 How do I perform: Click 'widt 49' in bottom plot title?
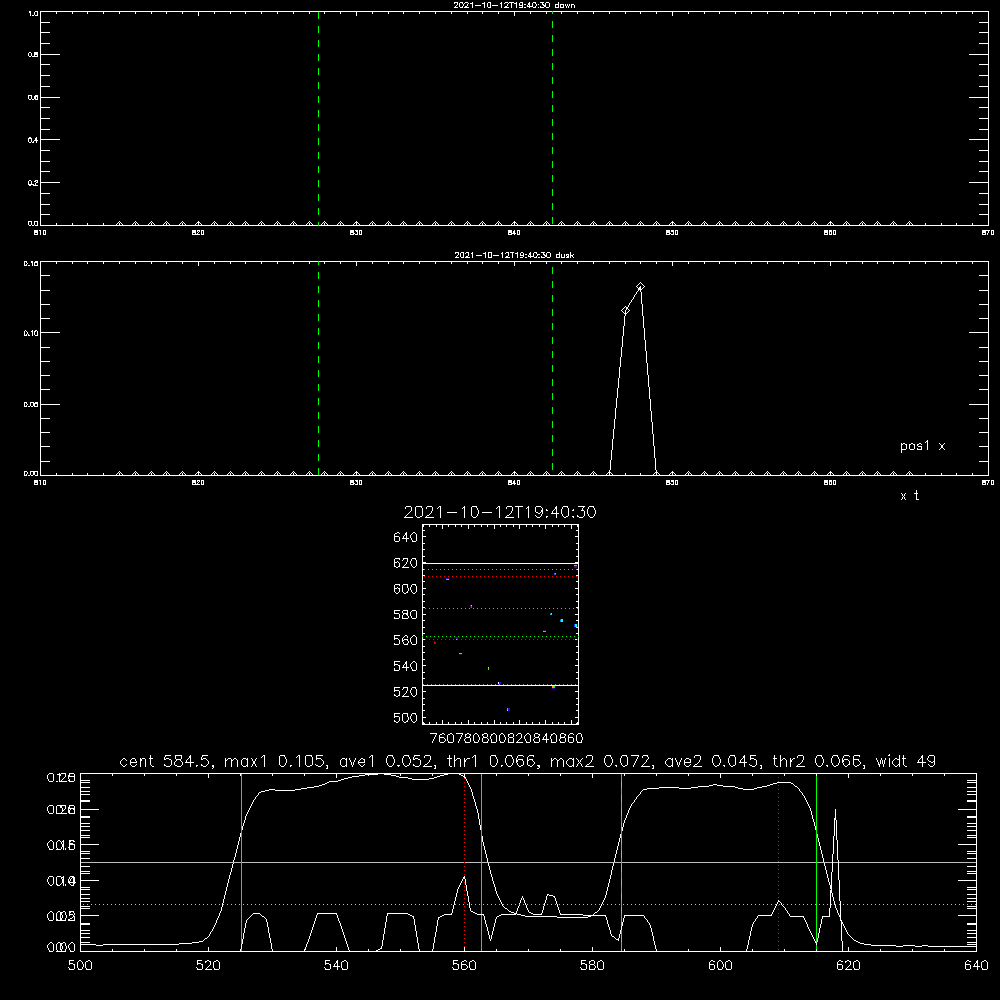[x=906, y=761]
